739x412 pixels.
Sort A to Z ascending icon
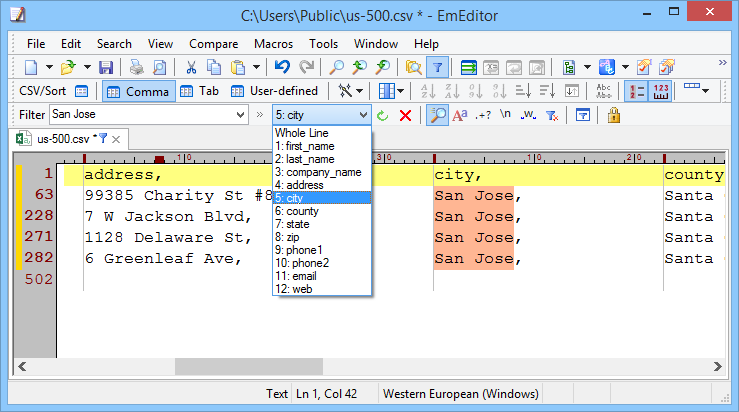tap(428, 91)
